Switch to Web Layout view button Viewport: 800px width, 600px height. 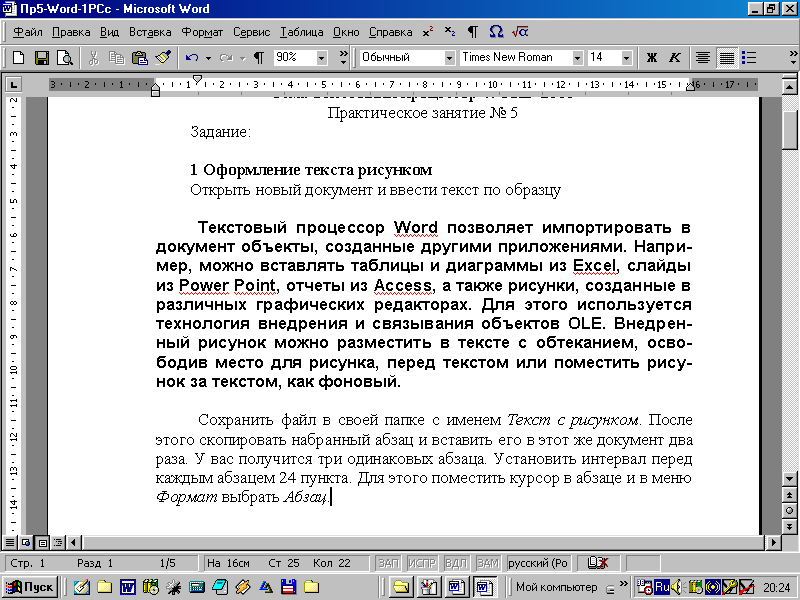26,542
